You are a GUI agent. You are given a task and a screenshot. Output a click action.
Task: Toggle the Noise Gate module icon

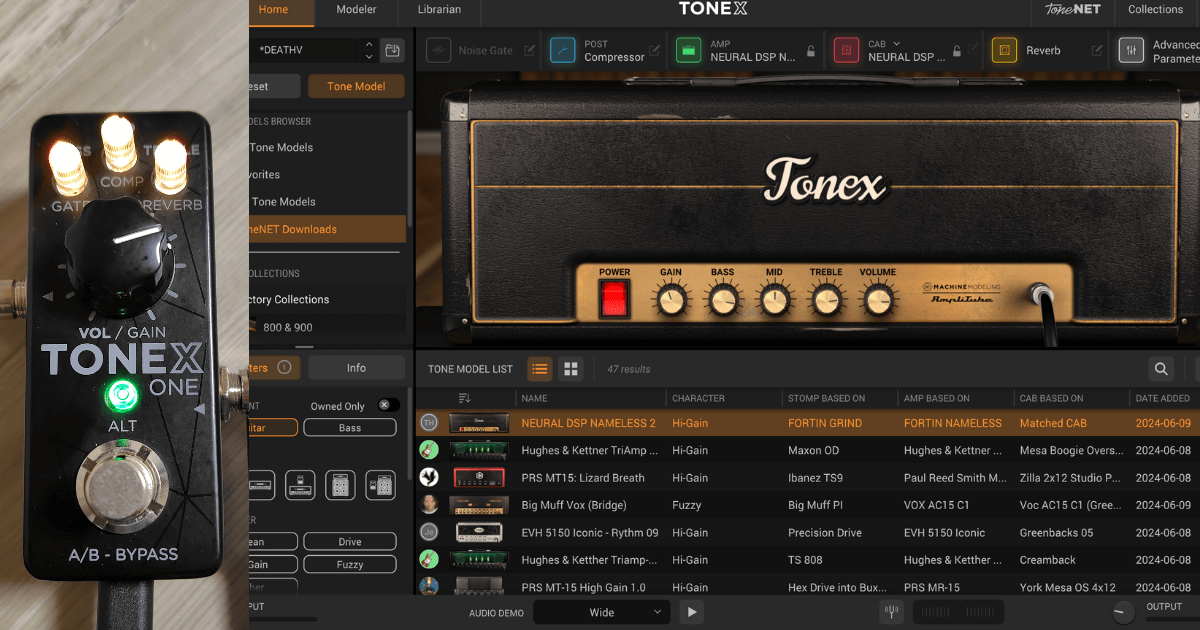tap(438, 50)
